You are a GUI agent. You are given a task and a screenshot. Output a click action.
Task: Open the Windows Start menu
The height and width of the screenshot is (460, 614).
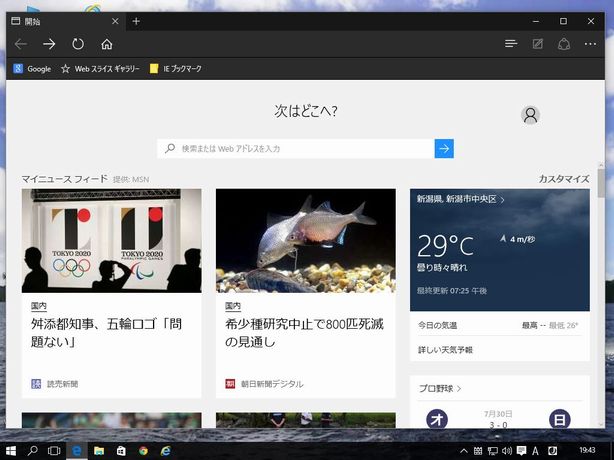(x=11, y=451)
